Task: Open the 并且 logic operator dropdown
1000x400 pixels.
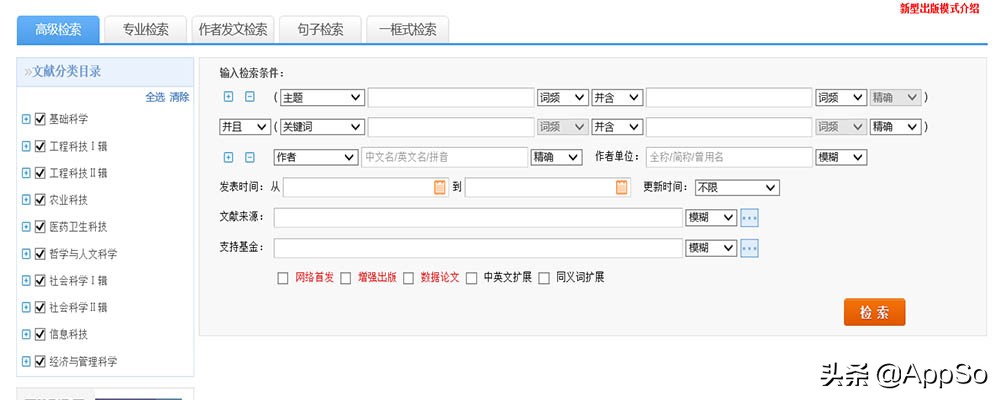Action: pos(245,127)
